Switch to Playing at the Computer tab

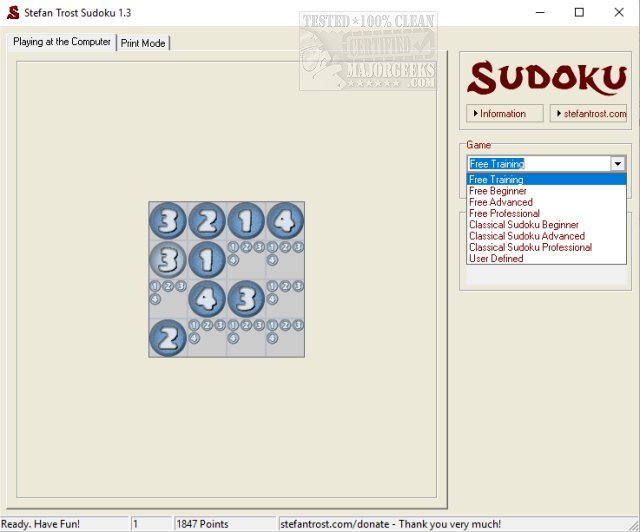pos(62,42)
